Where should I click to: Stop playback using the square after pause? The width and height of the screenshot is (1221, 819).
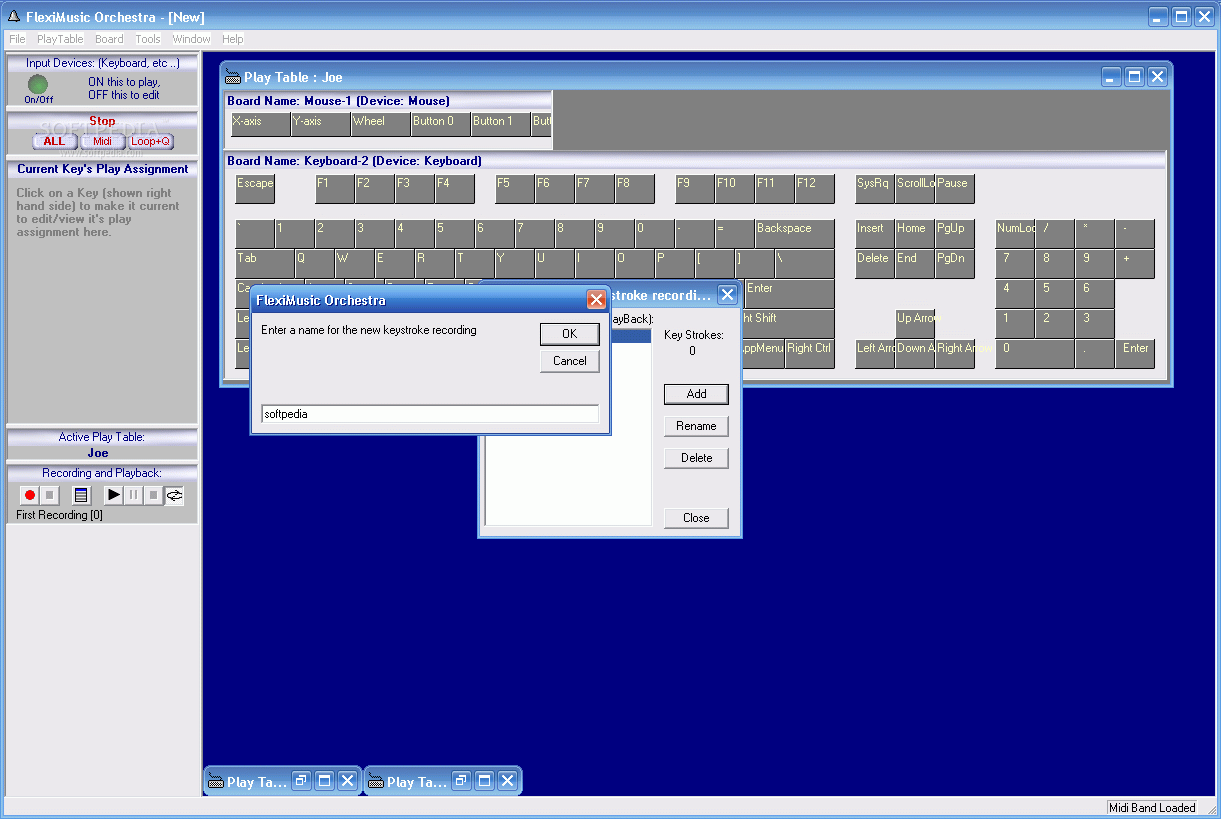pyautogui.click(x=154, y=495)
